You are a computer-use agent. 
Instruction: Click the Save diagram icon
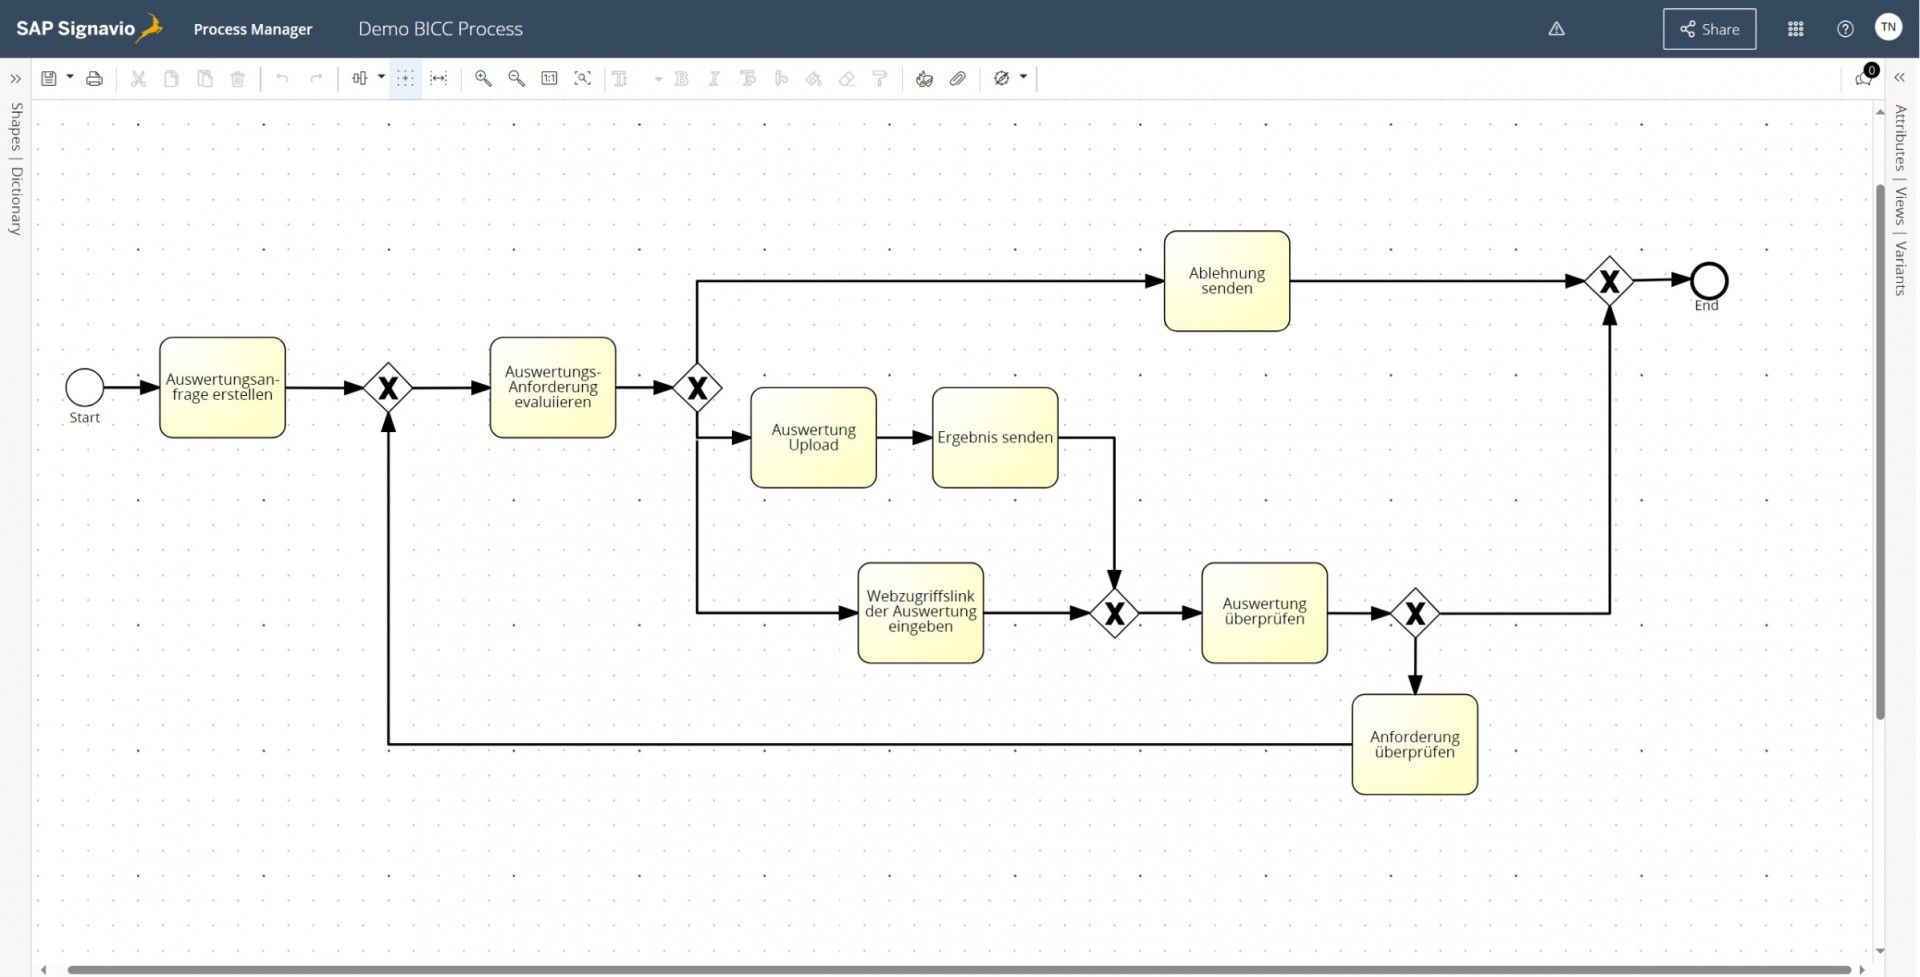(48, 78)
